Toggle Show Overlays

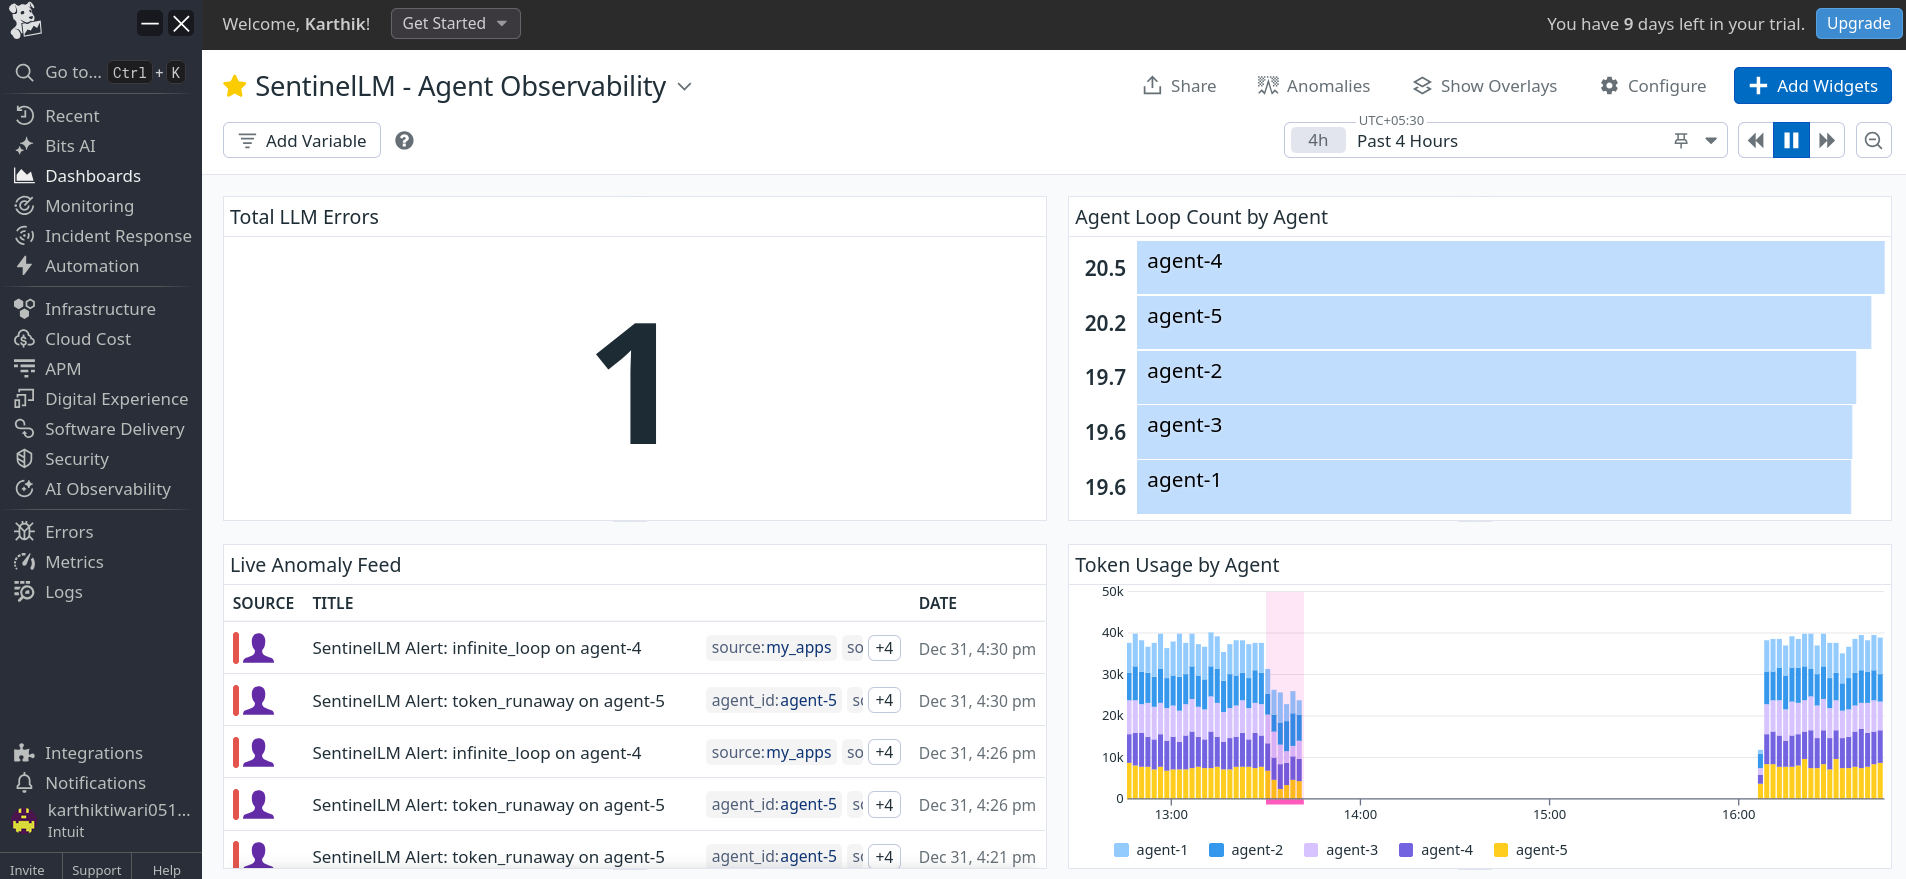tap(1484, 86)
